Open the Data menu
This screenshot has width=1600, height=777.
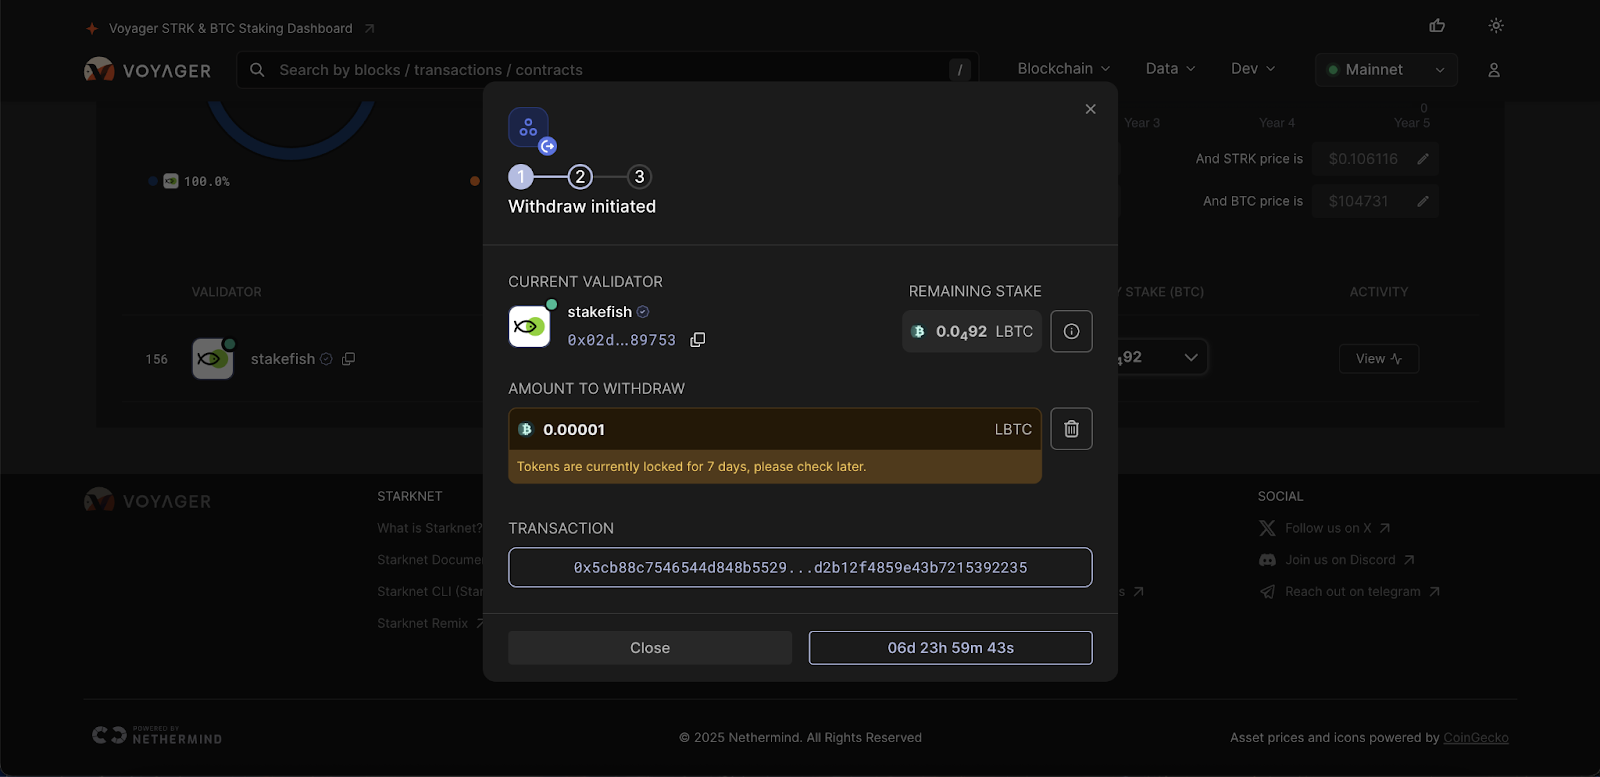coord(1170,69)
